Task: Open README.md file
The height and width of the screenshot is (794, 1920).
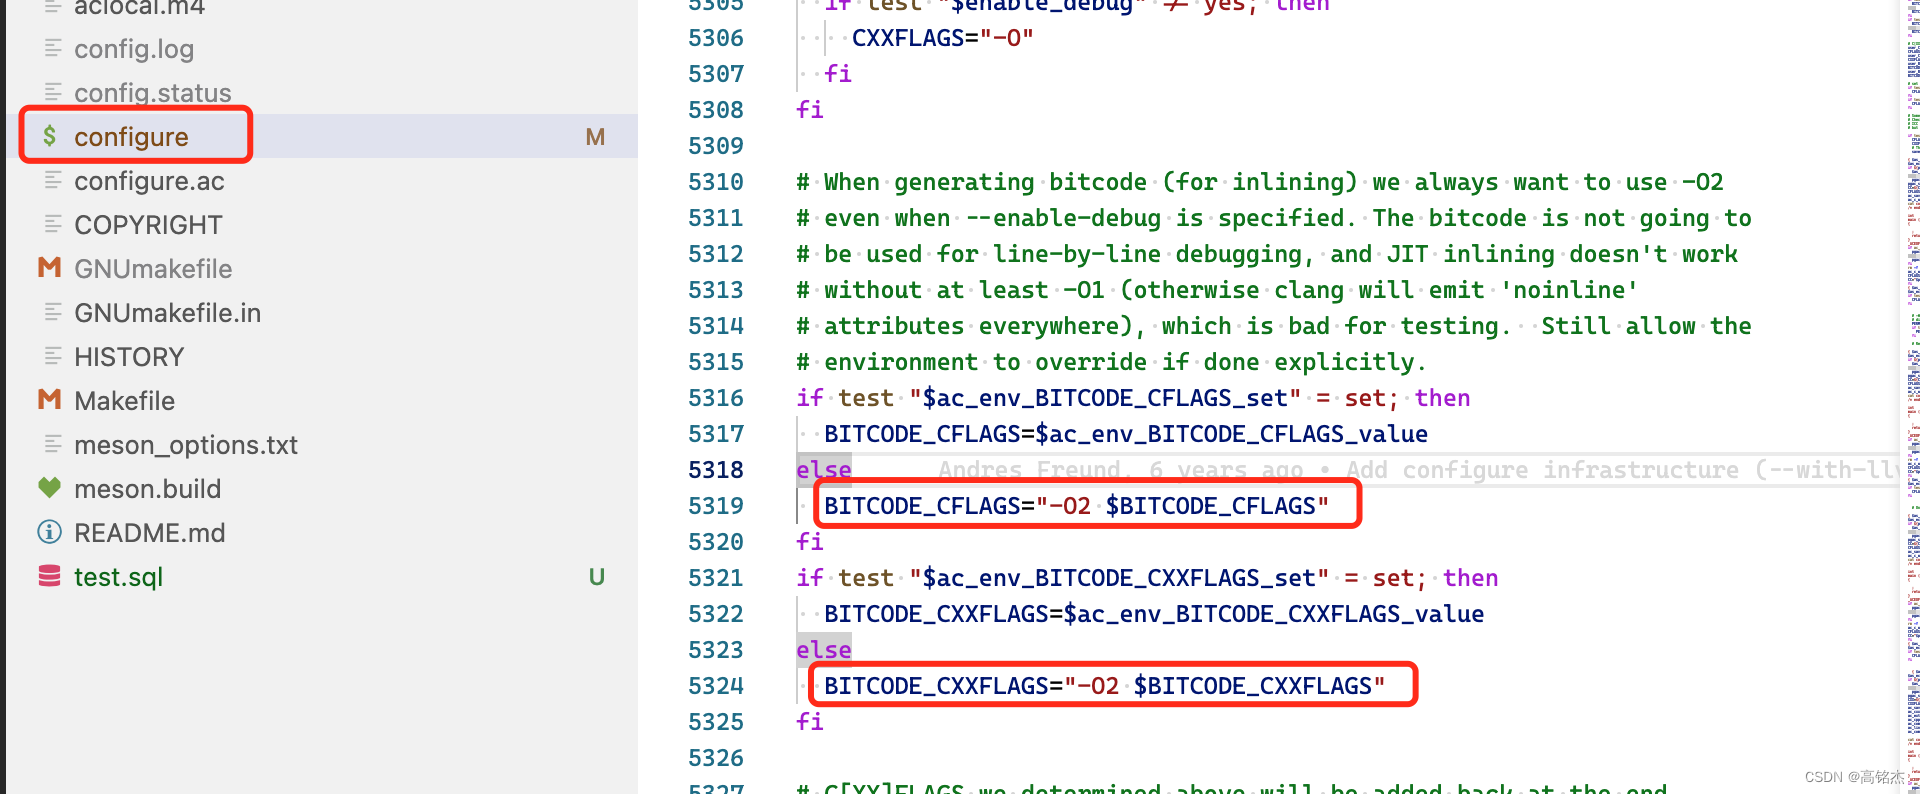Action: click(149, 533)
